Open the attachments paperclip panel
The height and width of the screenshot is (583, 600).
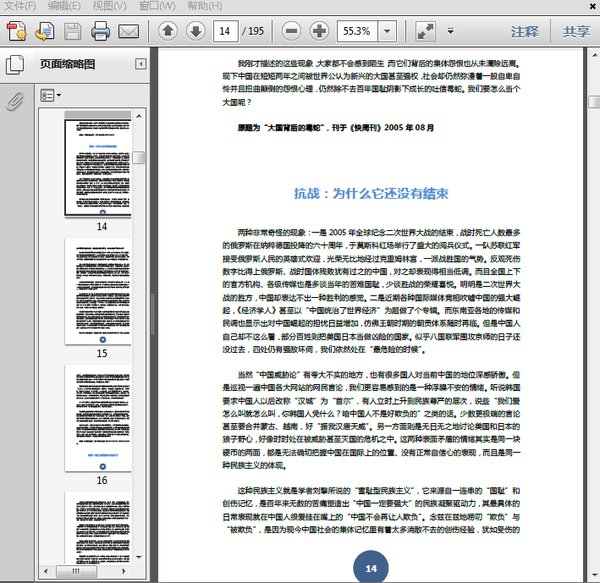click(x=15, y=102)
